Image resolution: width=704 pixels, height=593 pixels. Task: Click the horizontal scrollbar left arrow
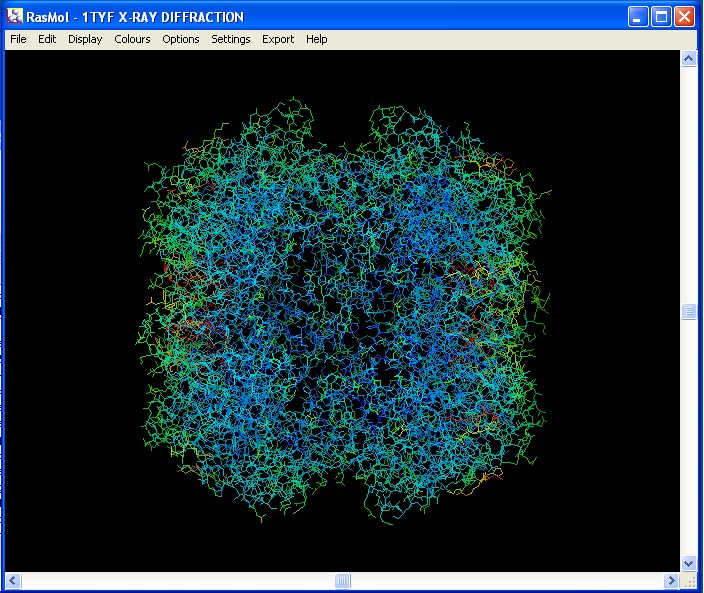(x=13, y=580)
